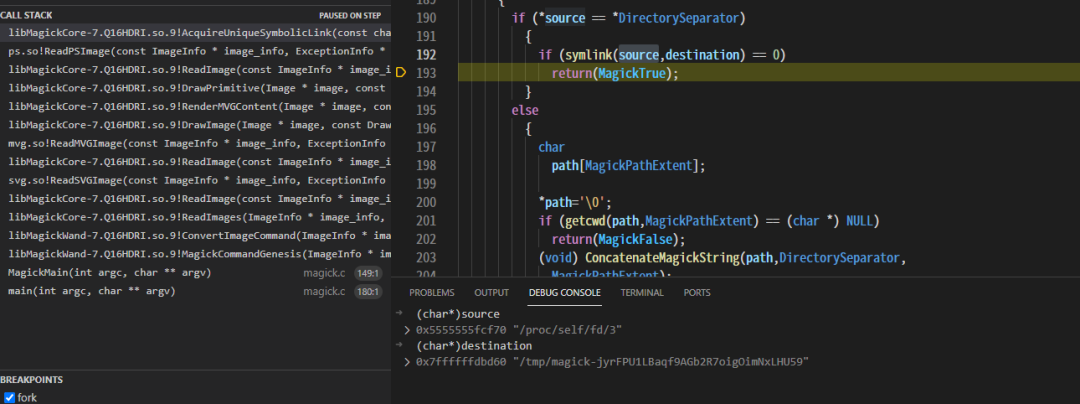Click the PAUSED ON STEP status label
This screenshot has height=404, width=1080.
pyautogui.click(x=350, y=15)
